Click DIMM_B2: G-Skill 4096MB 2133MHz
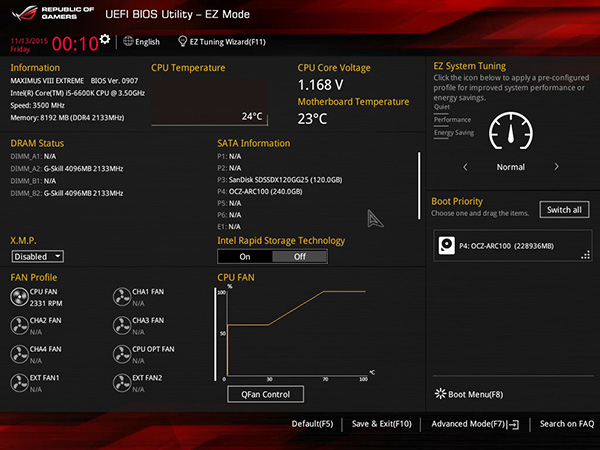 67,193
